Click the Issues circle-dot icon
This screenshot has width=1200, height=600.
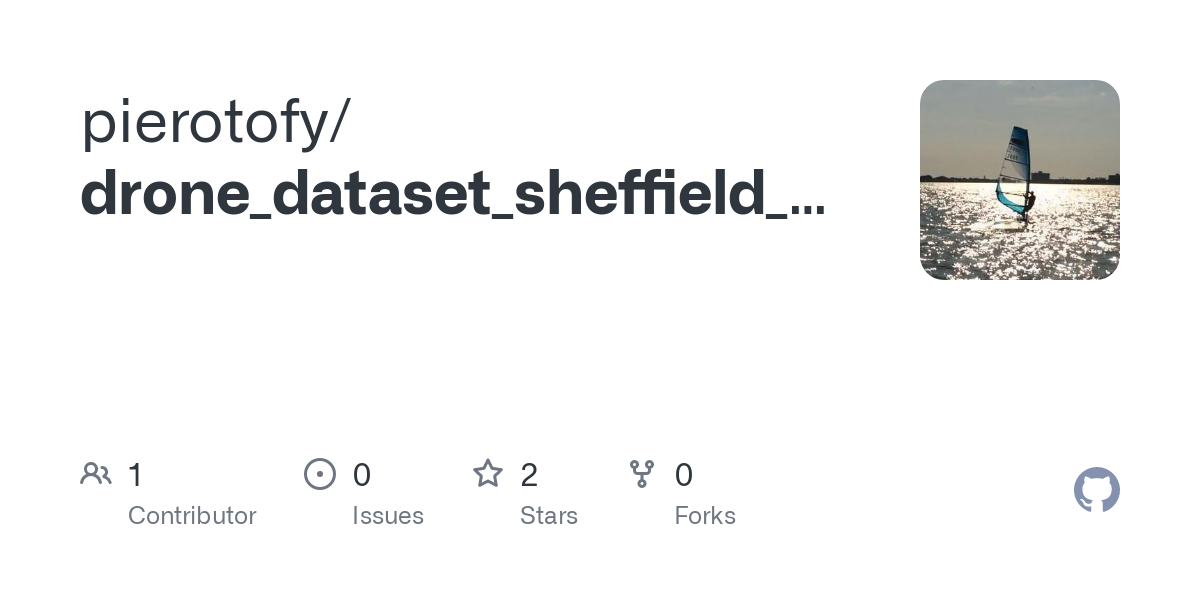tap(319, 474)
